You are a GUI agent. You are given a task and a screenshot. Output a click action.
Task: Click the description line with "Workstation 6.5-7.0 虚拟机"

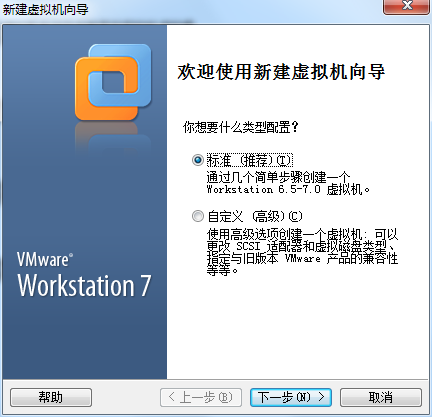coord(288,189)
